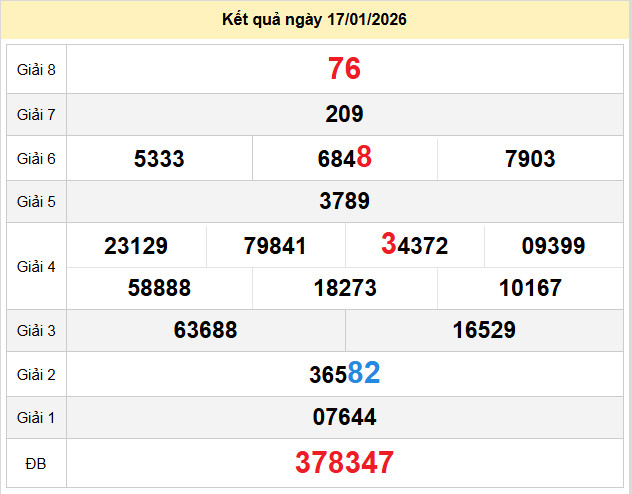The image size is (632, 494).
Task: Click the Giải 3 number 63688
Action: click(205, 330)
